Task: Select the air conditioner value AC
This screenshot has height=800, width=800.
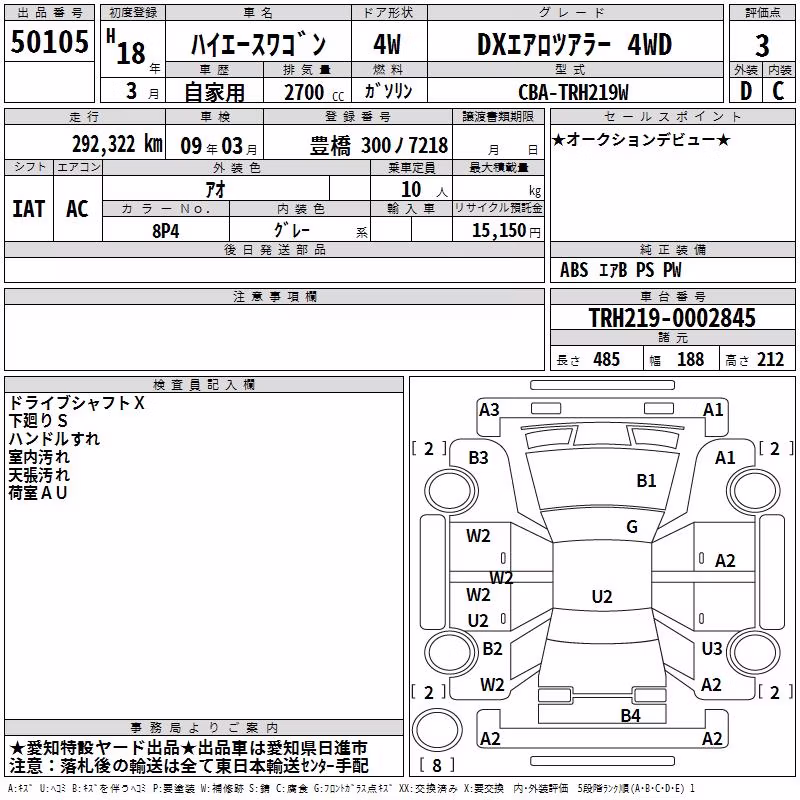Action: [77, 209]
